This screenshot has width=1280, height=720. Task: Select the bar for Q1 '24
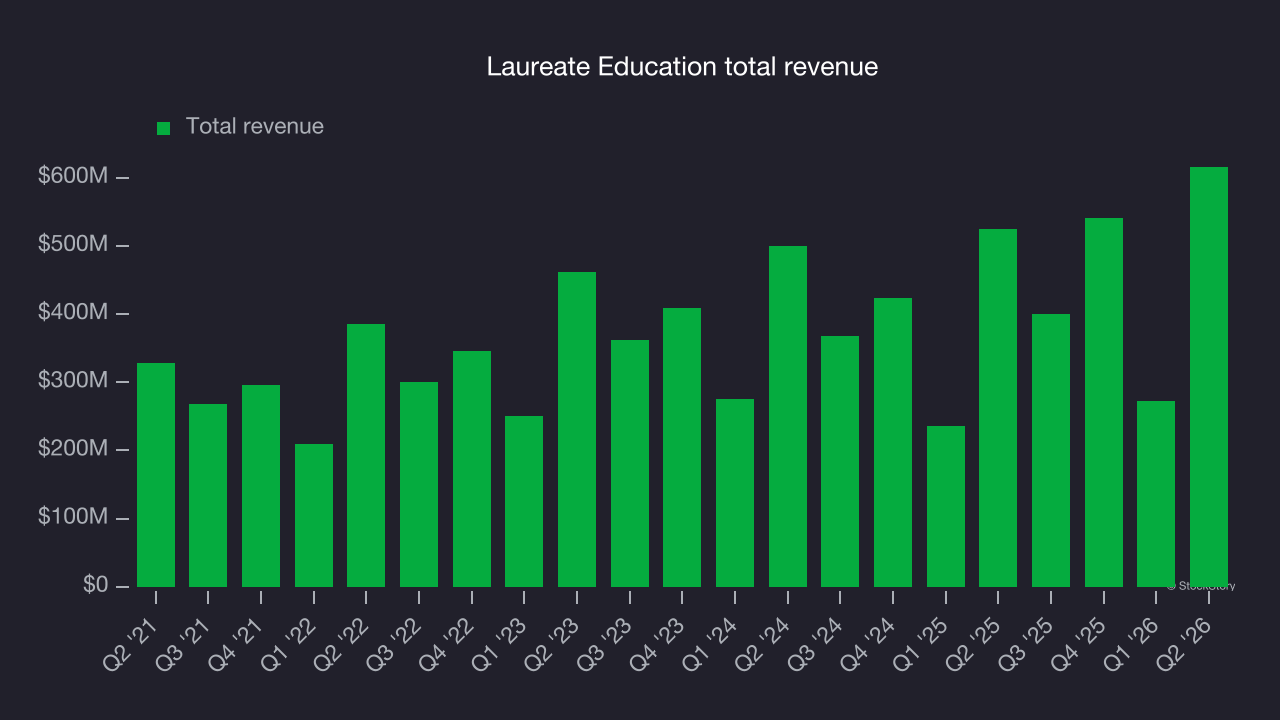point(735,493)
